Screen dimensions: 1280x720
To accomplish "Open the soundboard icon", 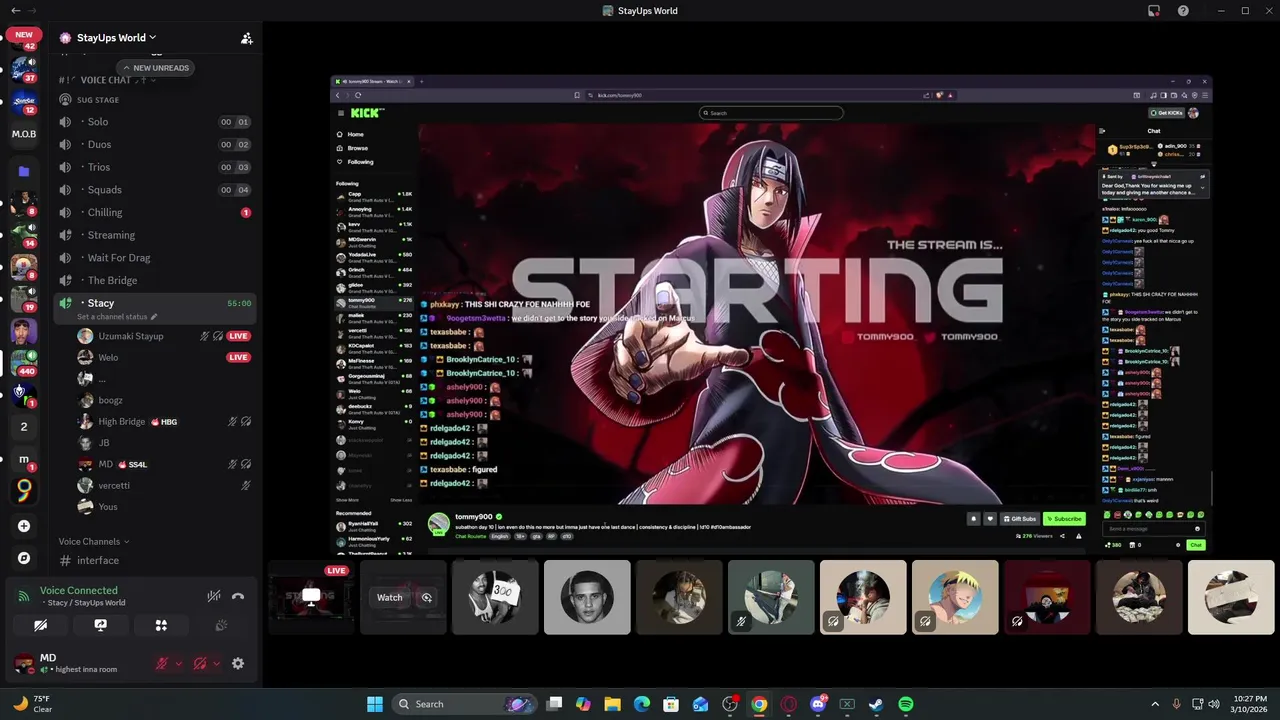I will click(x=222, y=625).
